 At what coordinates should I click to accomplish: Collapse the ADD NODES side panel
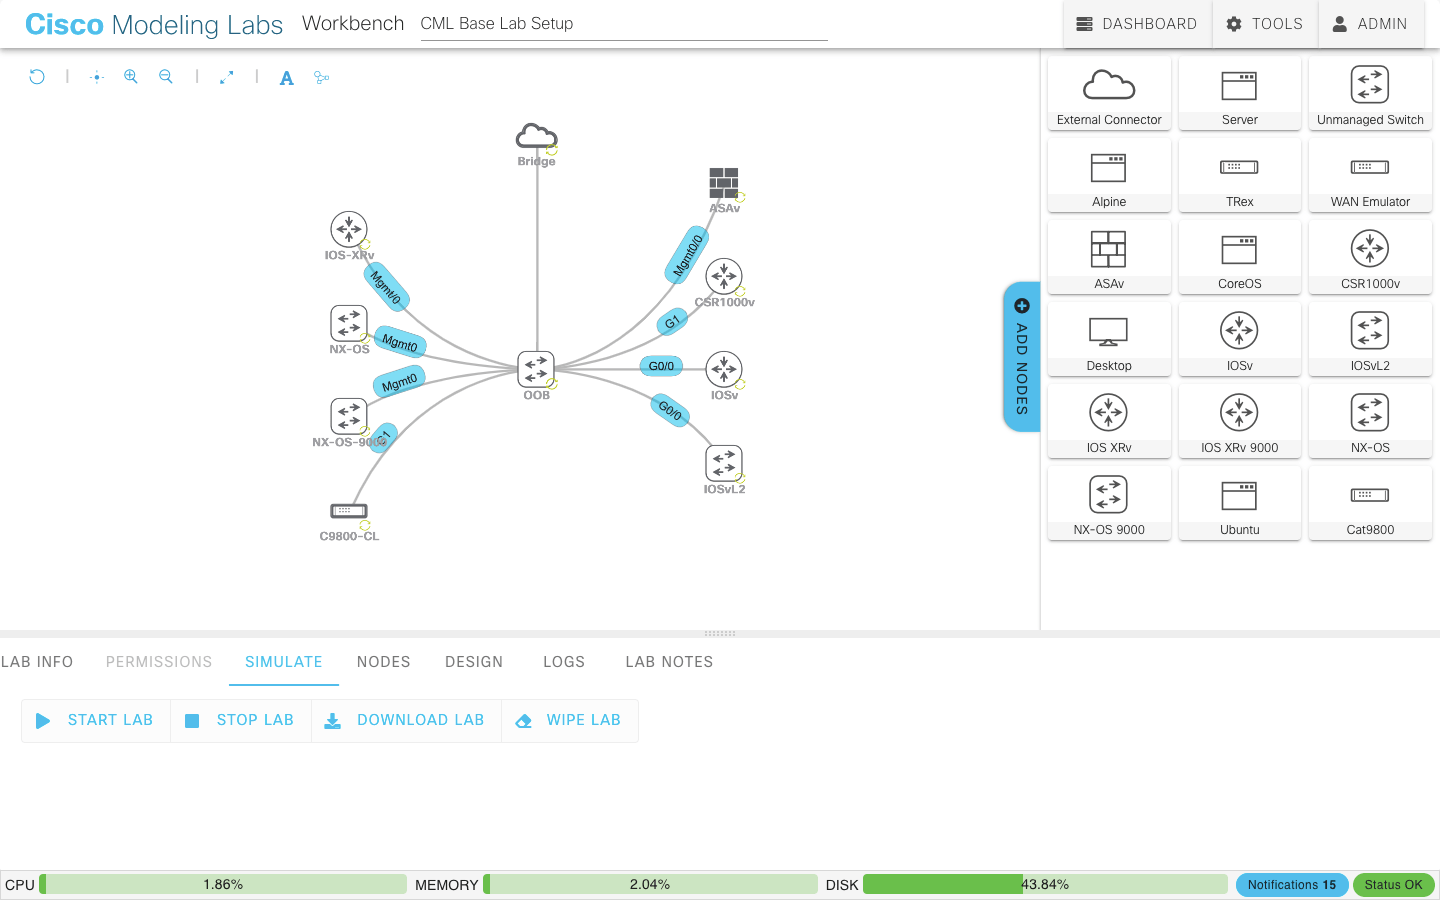pyautogui.click(x=1022, y=357)
